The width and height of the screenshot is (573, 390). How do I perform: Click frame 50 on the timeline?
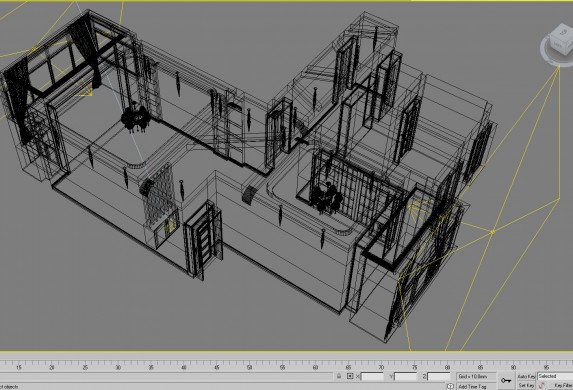(249, 367)
